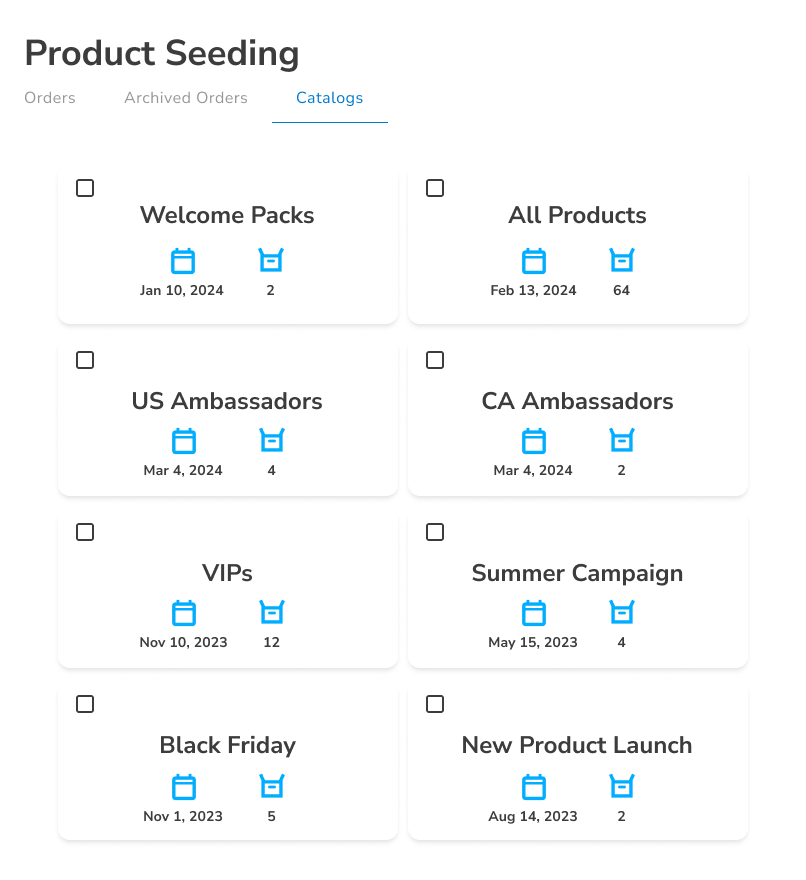Screen dimensions: 806x880
Task: Open the Archived Orders tab
Action: point(186,98)
